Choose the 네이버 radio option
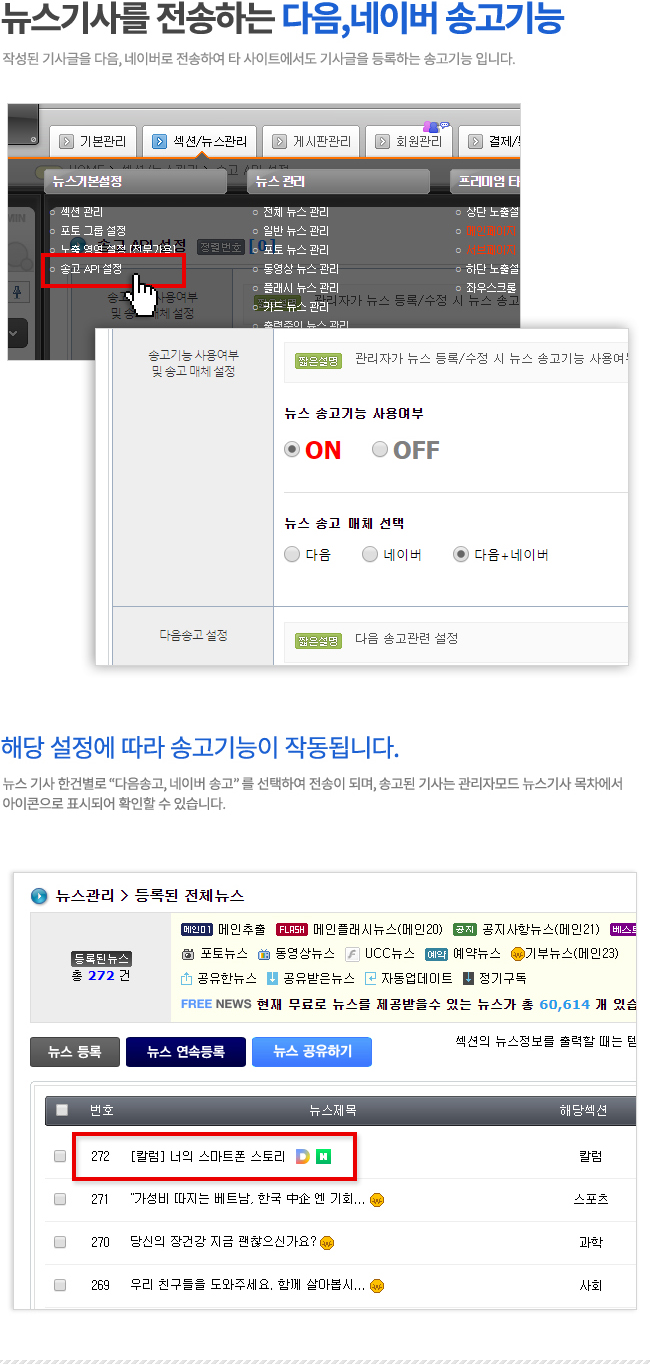650x1365 pixels. tap(370, 554)
